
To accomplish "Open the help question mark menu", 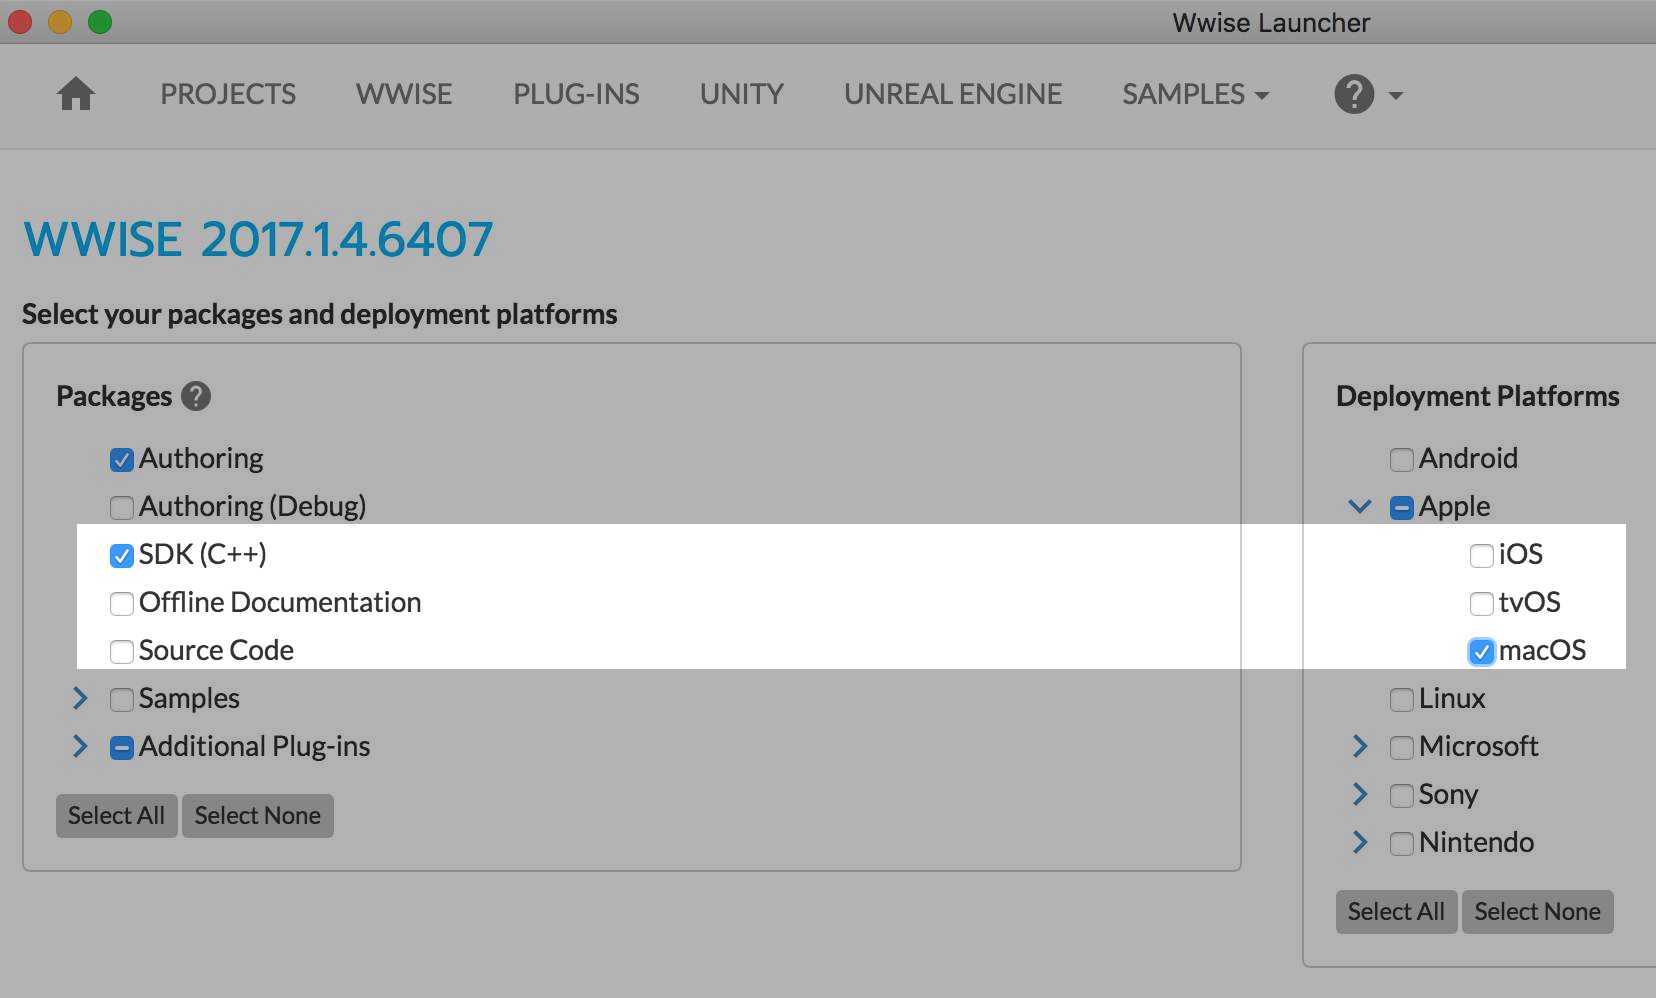I will point(1367,95).
